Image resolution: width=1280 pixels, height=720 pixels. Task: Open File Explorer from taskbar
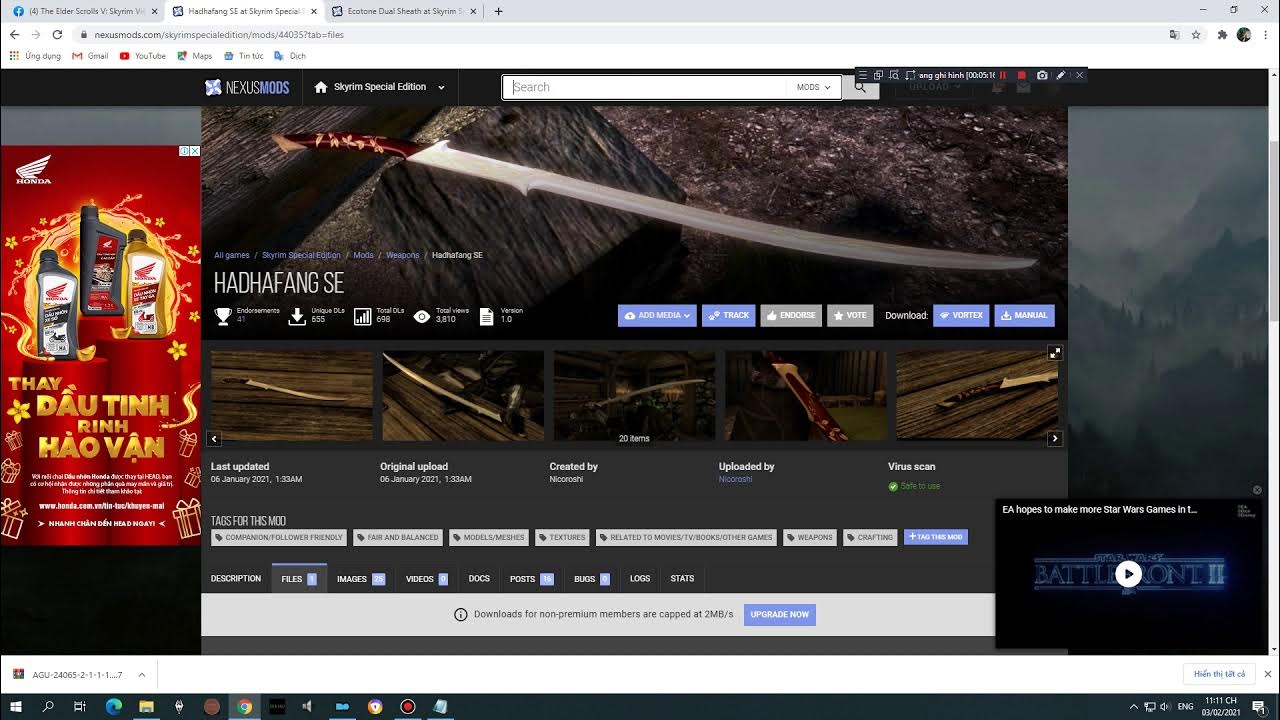[x=146, y=706]
